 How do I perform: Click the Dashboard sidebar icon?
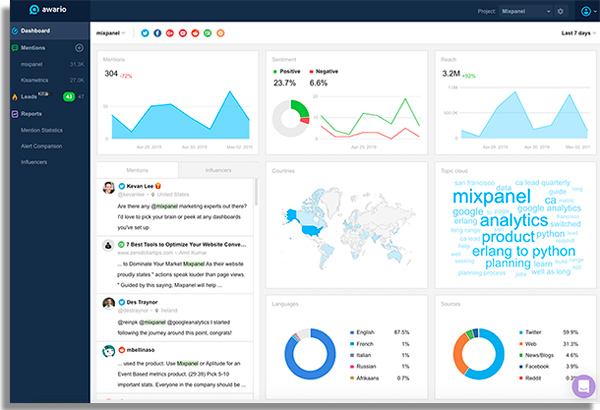[15, 31]
